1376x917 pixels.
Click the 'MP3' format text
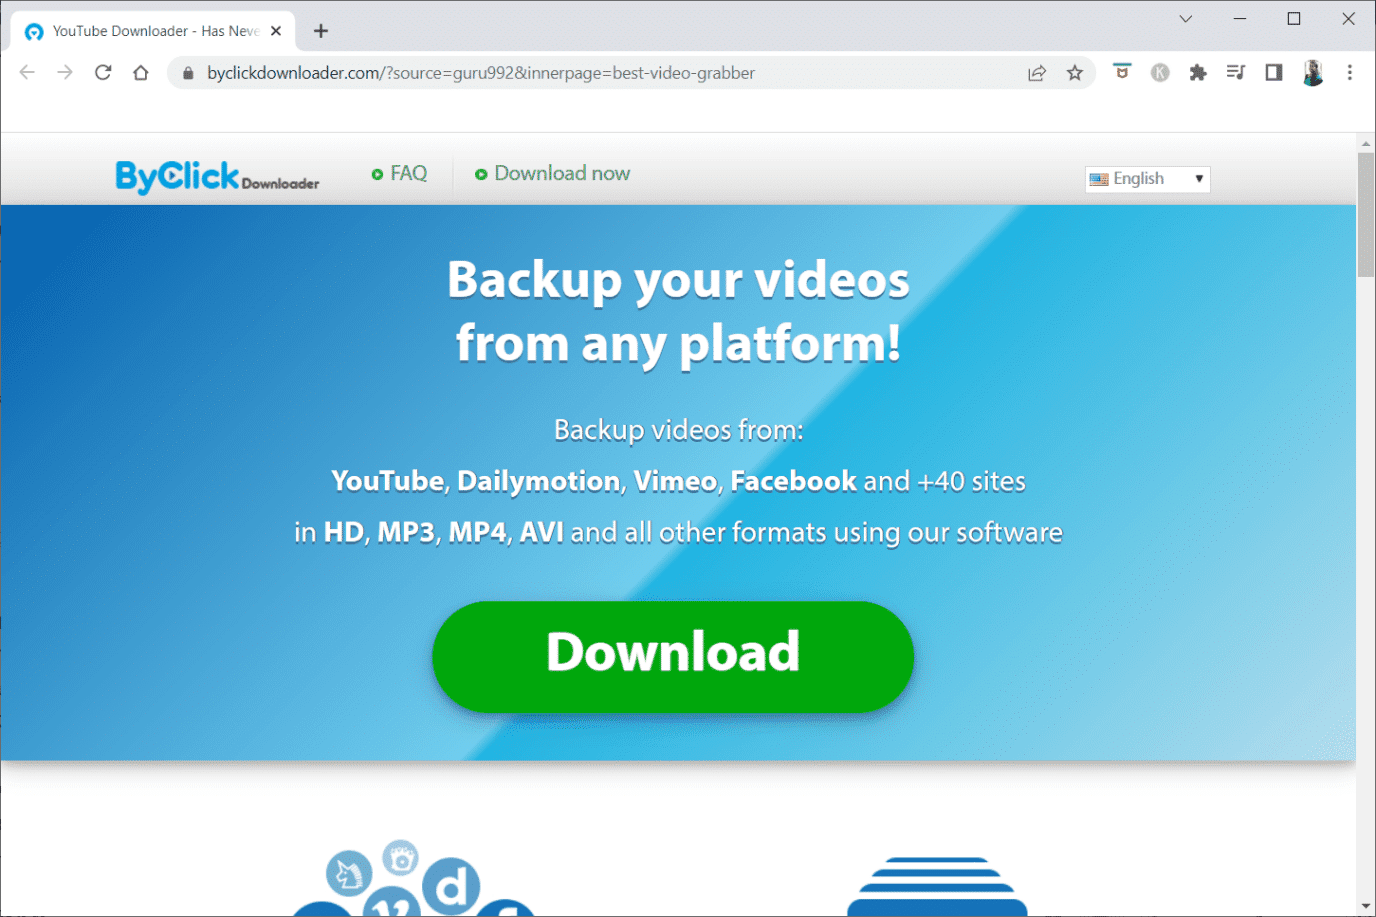point(406,532)
